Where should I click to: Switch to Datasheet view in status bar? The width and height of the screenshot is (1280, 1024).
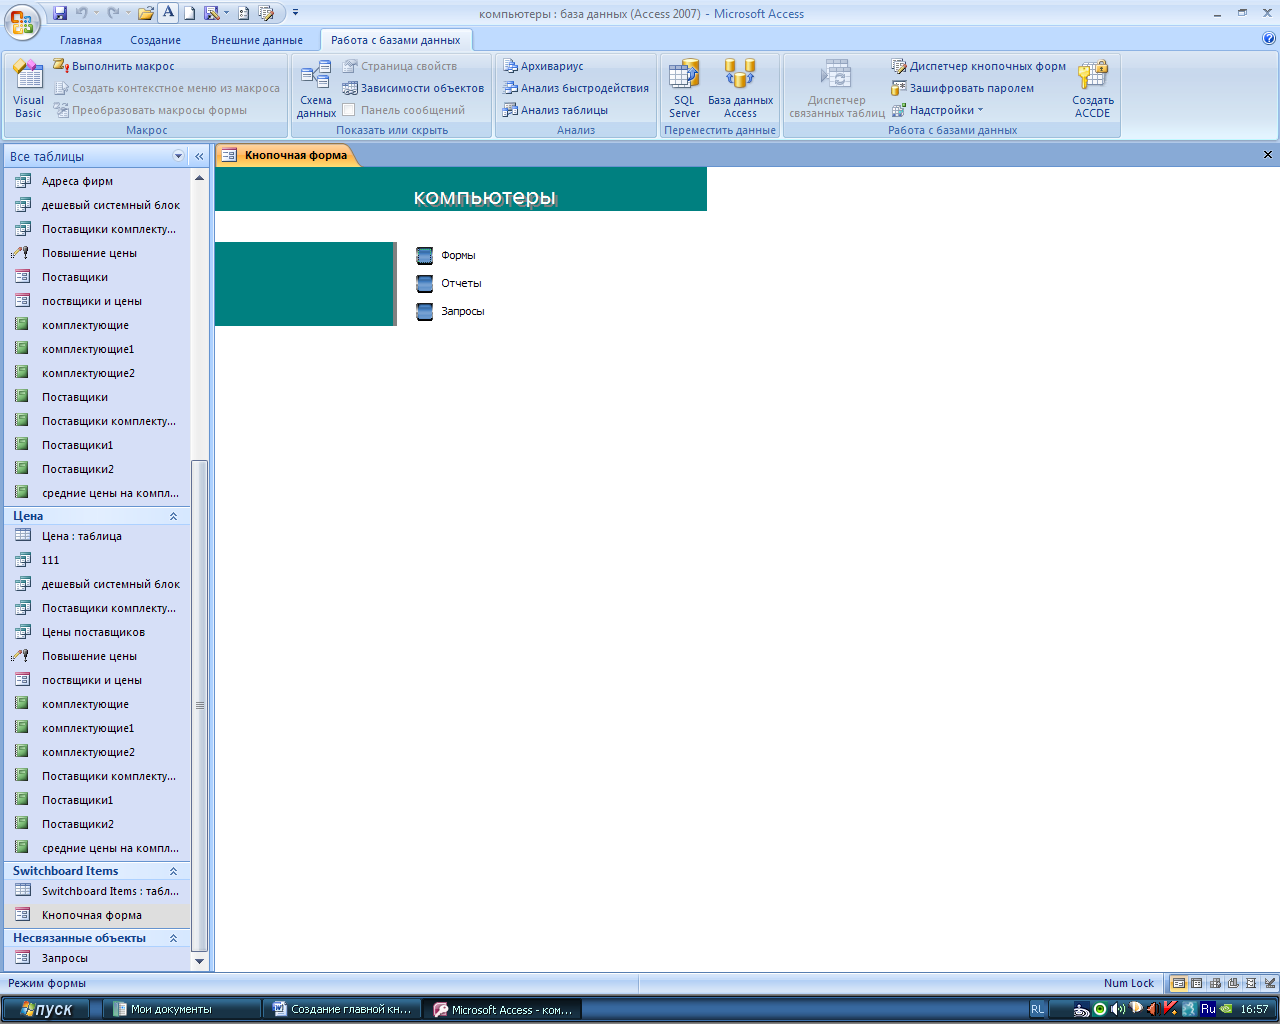pyautogui.click(x=1197, y=983)
